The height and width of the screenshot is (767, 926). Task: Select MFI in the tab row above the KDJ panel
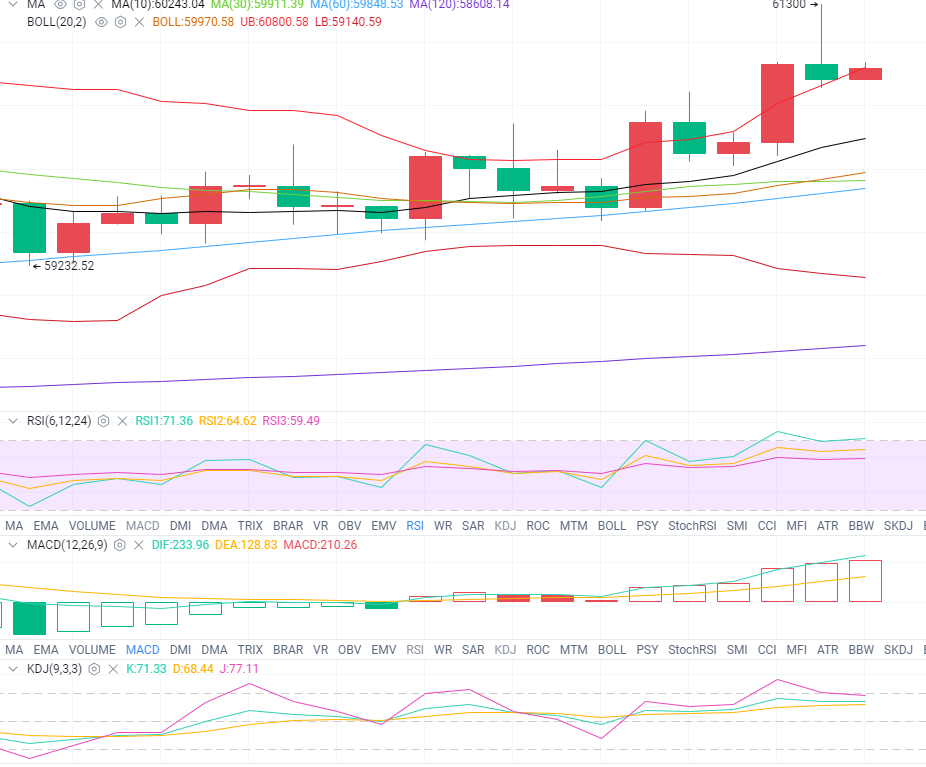pos(797,650)
